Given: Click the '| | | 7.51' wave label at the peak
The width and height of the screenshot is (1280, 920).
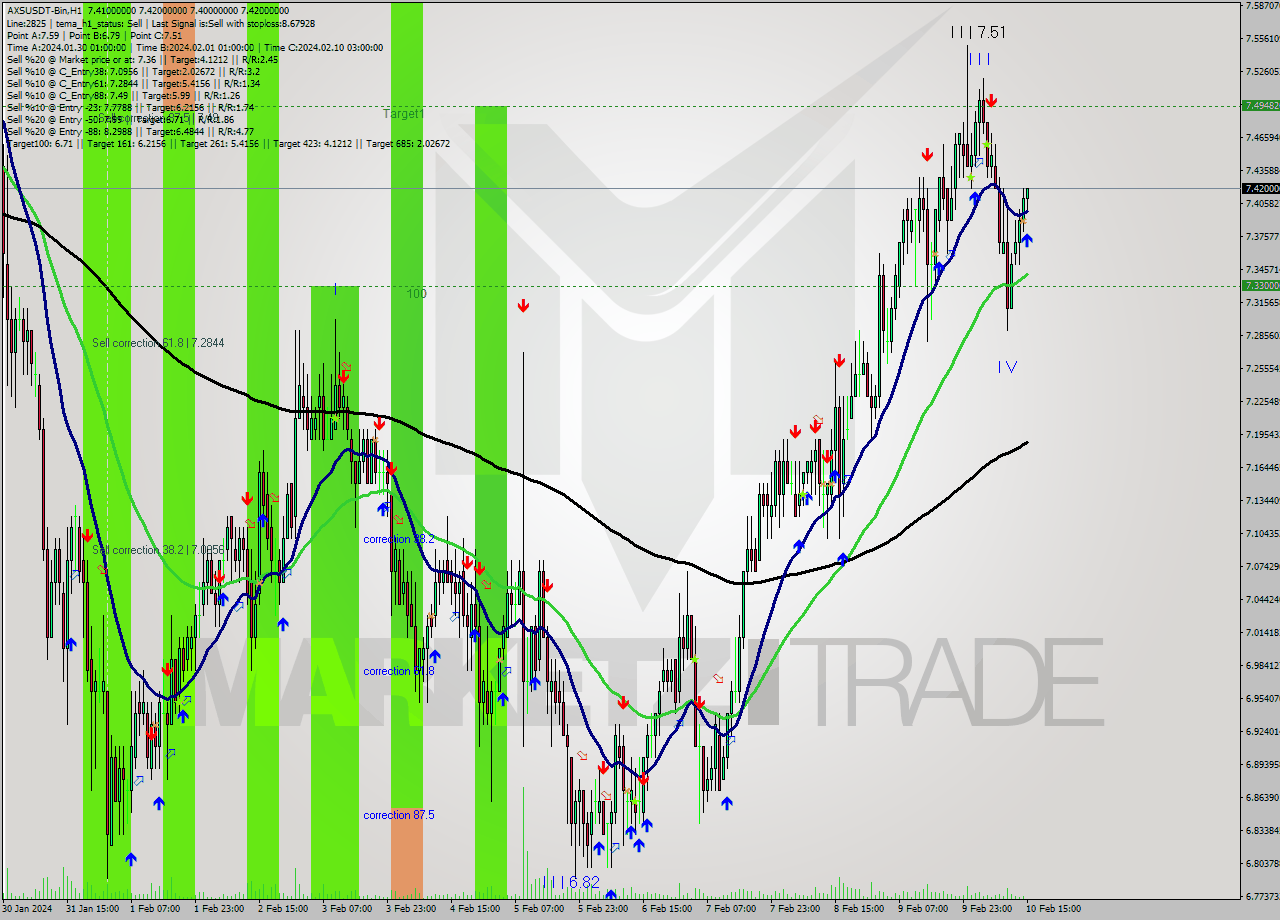Looking at the screenshot, I should pos(978,32).
